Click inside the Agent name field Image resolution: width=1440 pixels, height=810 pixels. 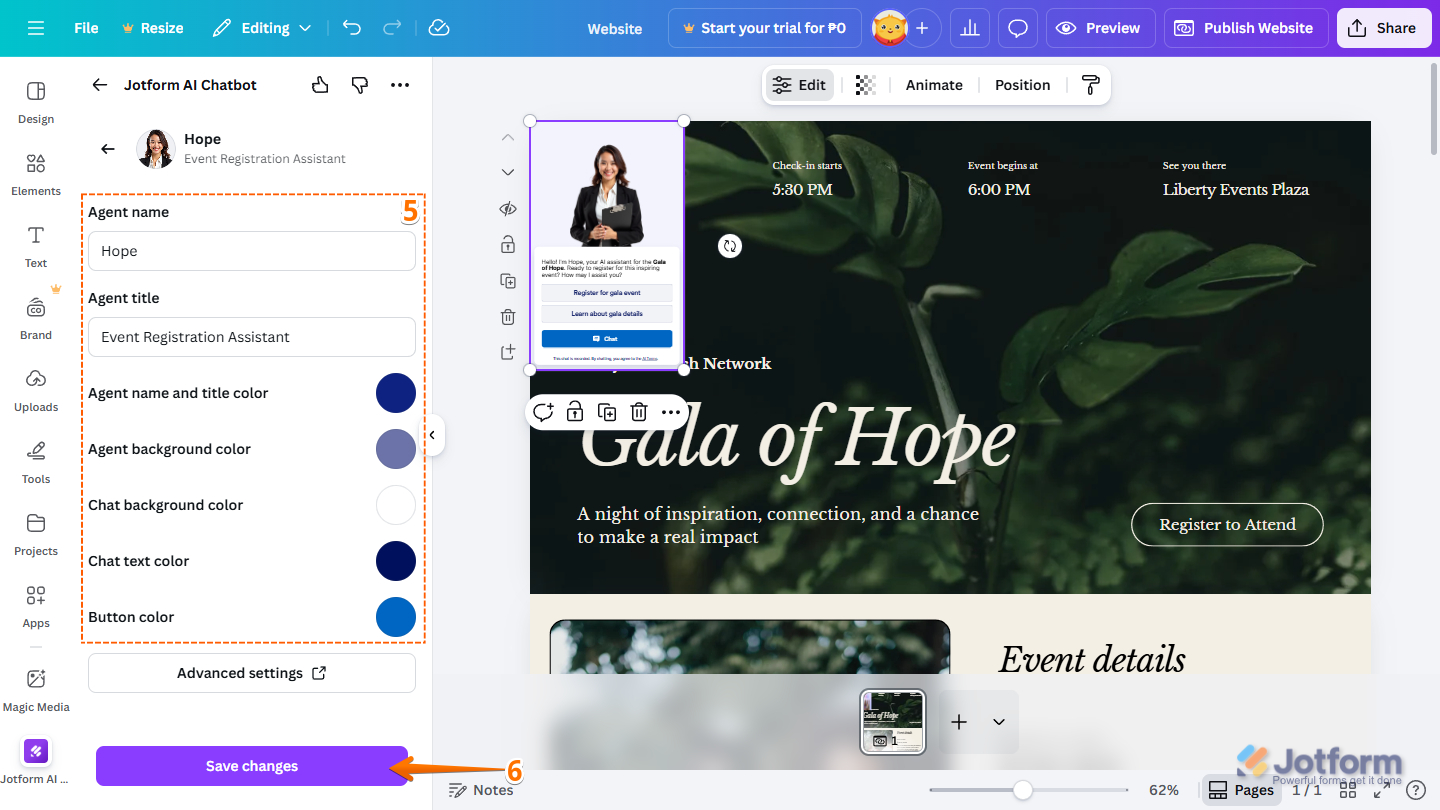pyautogui.click(x=251, y=251)
